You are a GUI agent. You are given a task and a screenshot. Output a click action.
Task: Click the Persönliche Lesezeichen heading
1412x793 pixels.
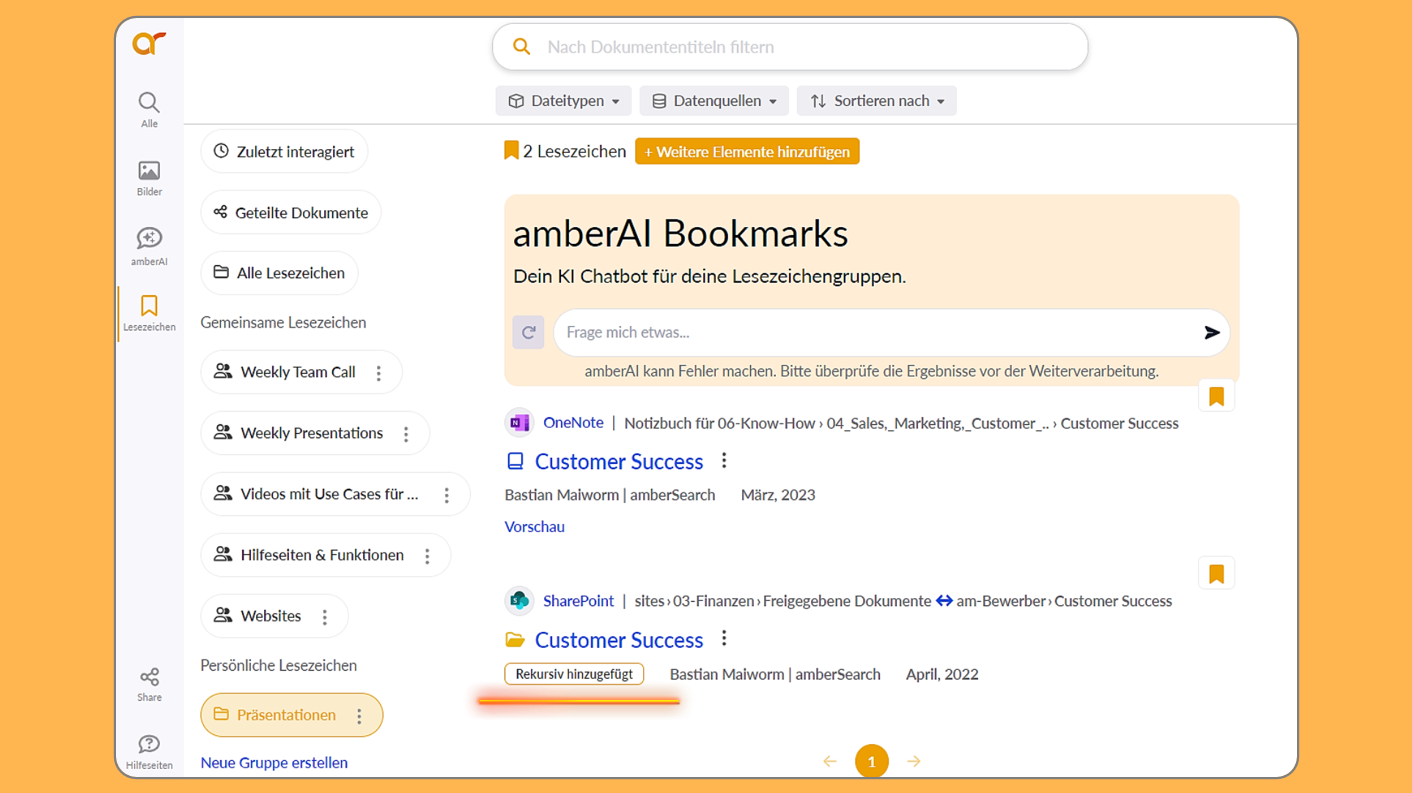tap(278, 666)
